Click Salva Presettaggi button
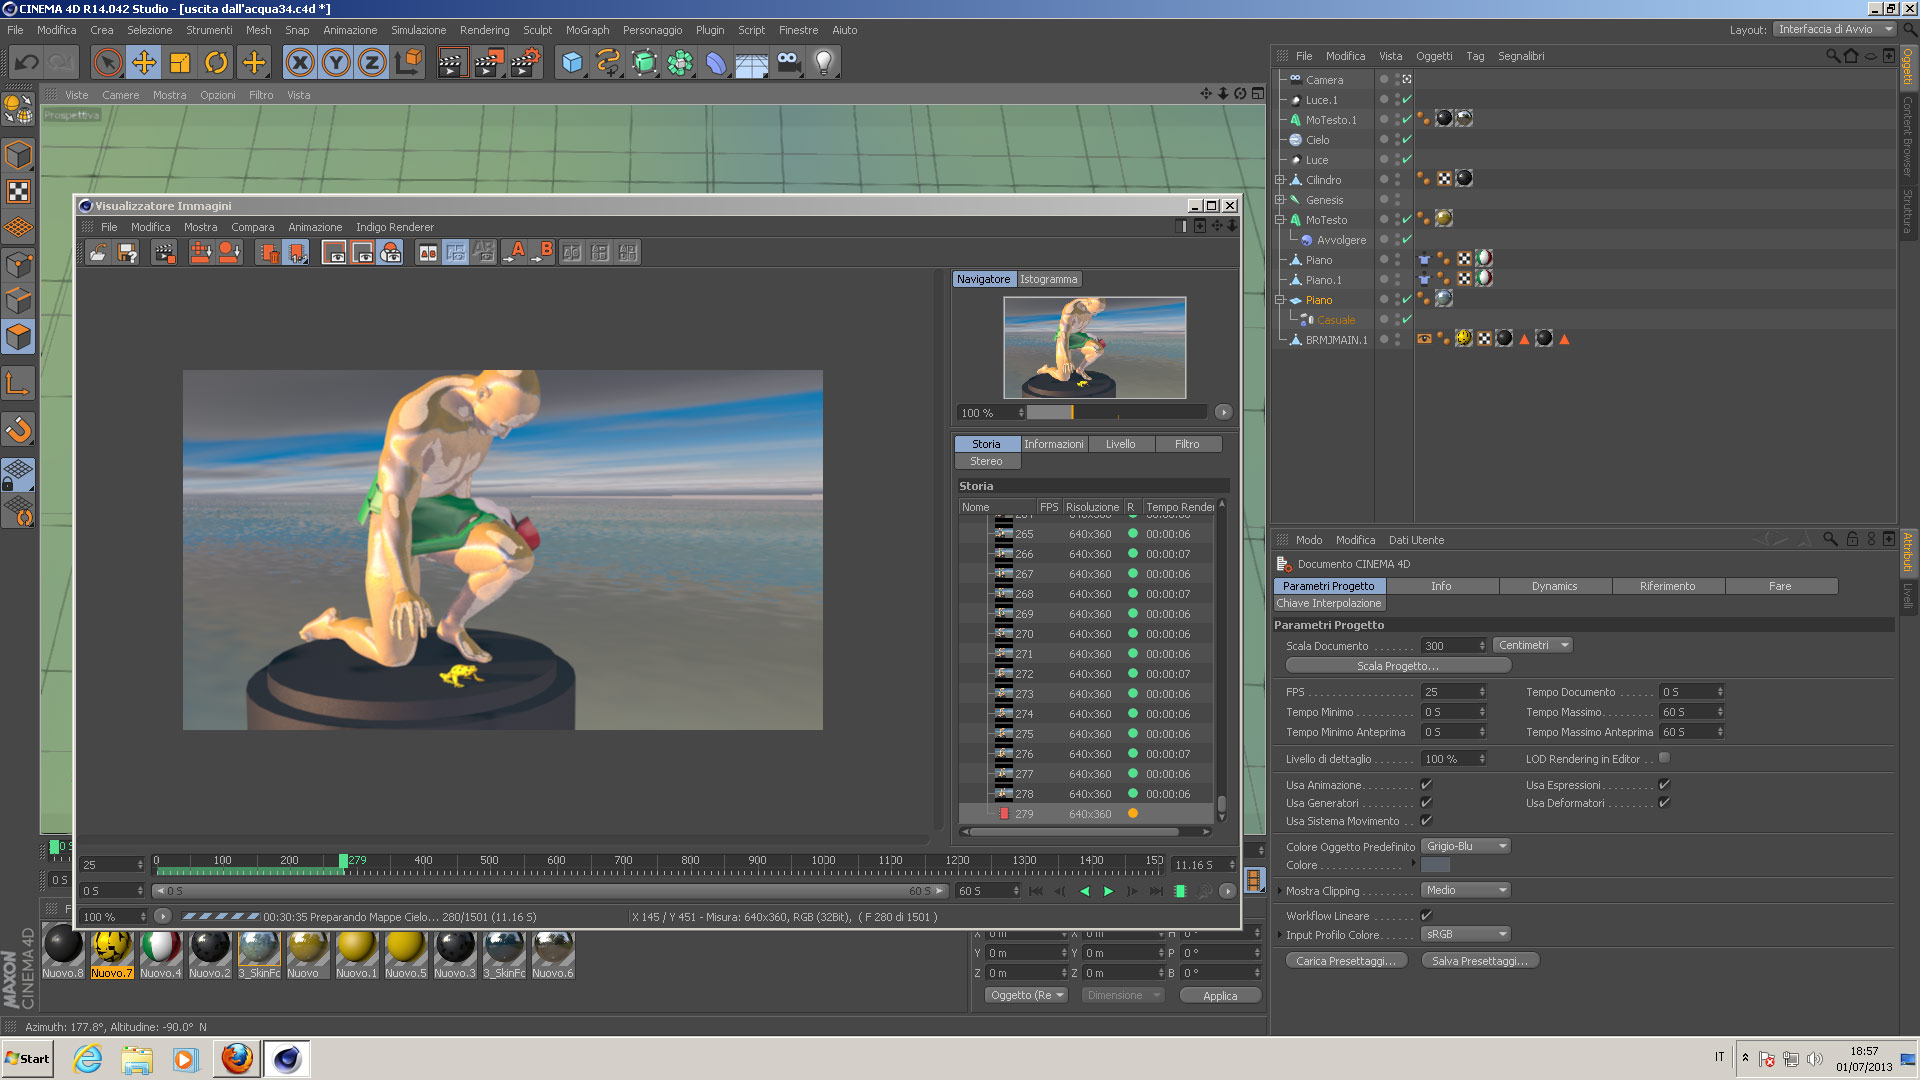 point(1479,961)
